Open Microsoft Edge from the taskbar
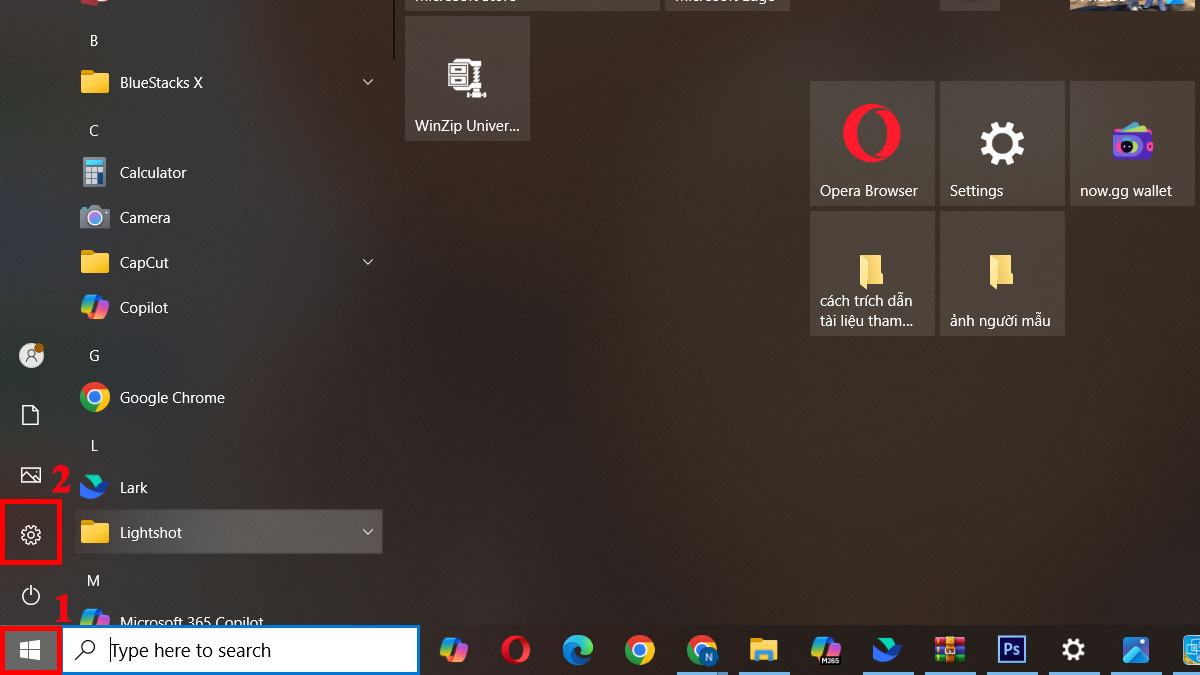The width and height of the screenshot is (1200, 675). point(578,651)
